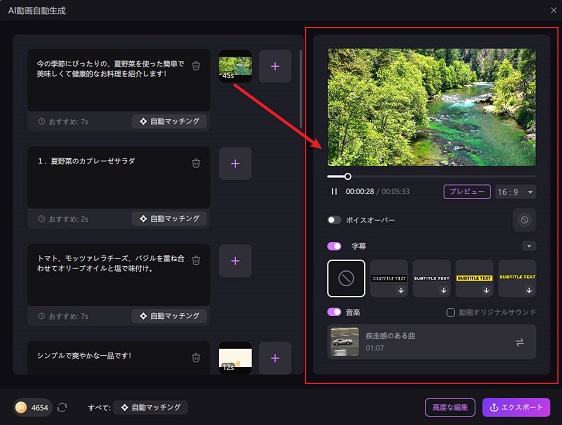
Task: Download the bold white subtitle text style
Action: 444,291
